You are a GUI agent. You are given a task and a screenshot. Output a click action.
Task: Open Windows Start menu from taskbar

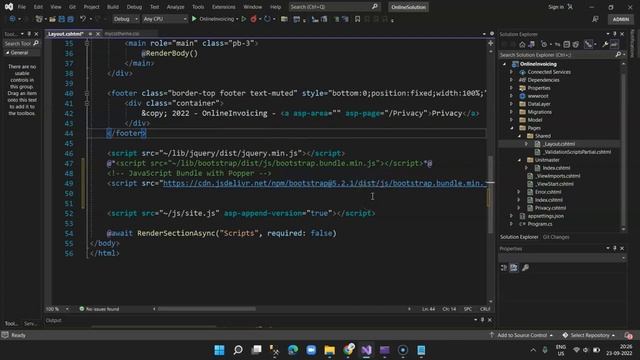pyautogui.click(x=219, y=350)
